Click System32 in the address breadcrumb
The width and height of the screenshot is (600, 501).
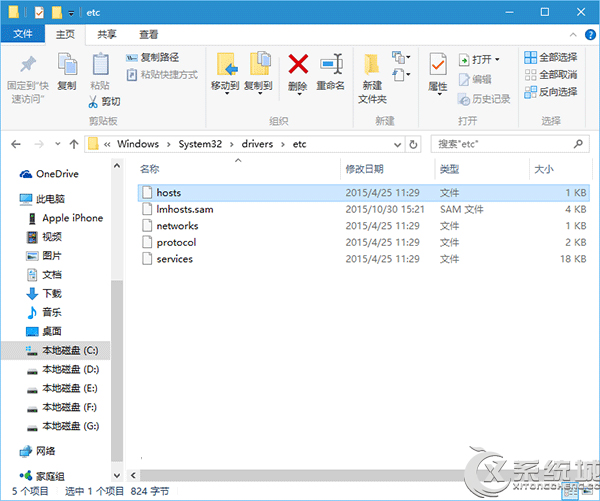200,144
